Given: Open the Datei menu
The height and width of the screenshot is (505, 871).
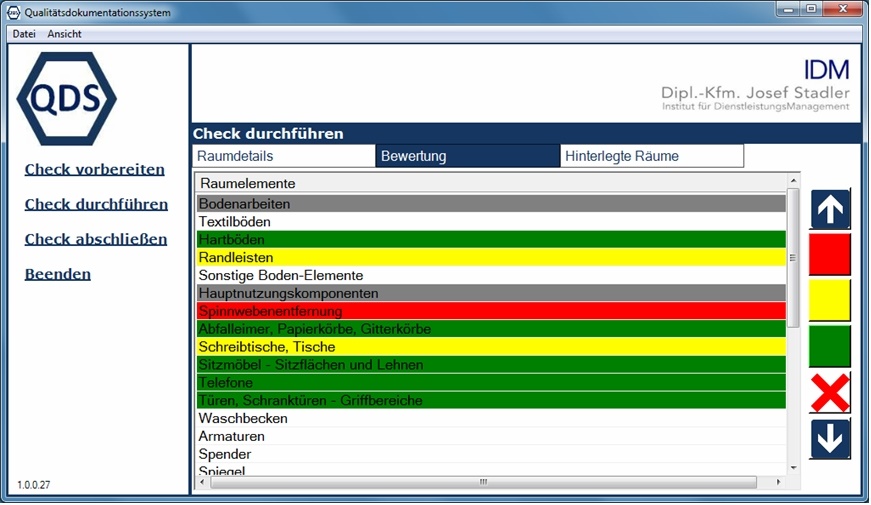Looking at the screenshot, I should point(24,34).
